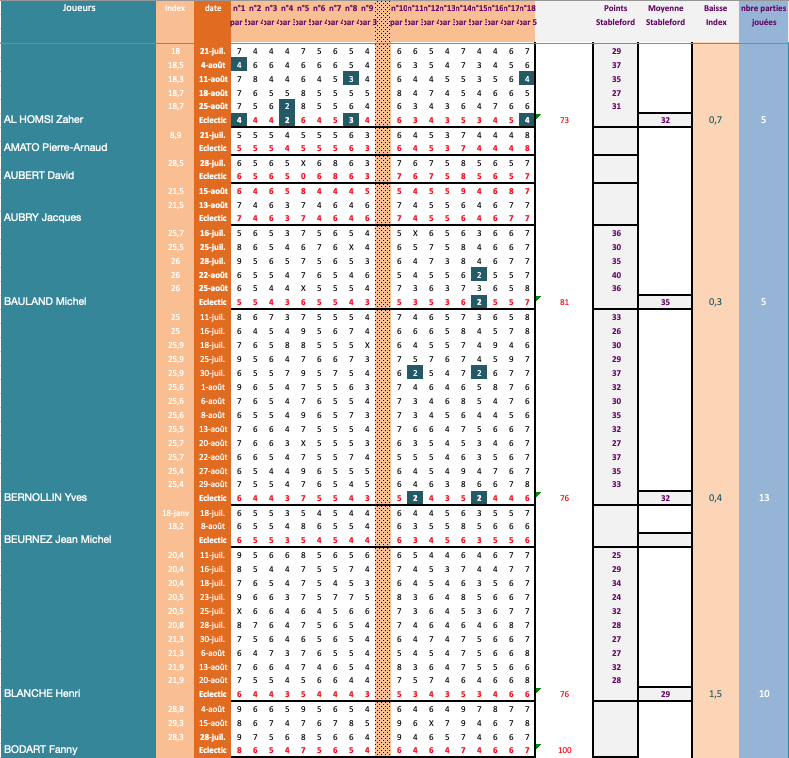Click eclectic total 73 for AL HOMSI
This screenshot has height=758, width=789.
[x=564, y=120]
